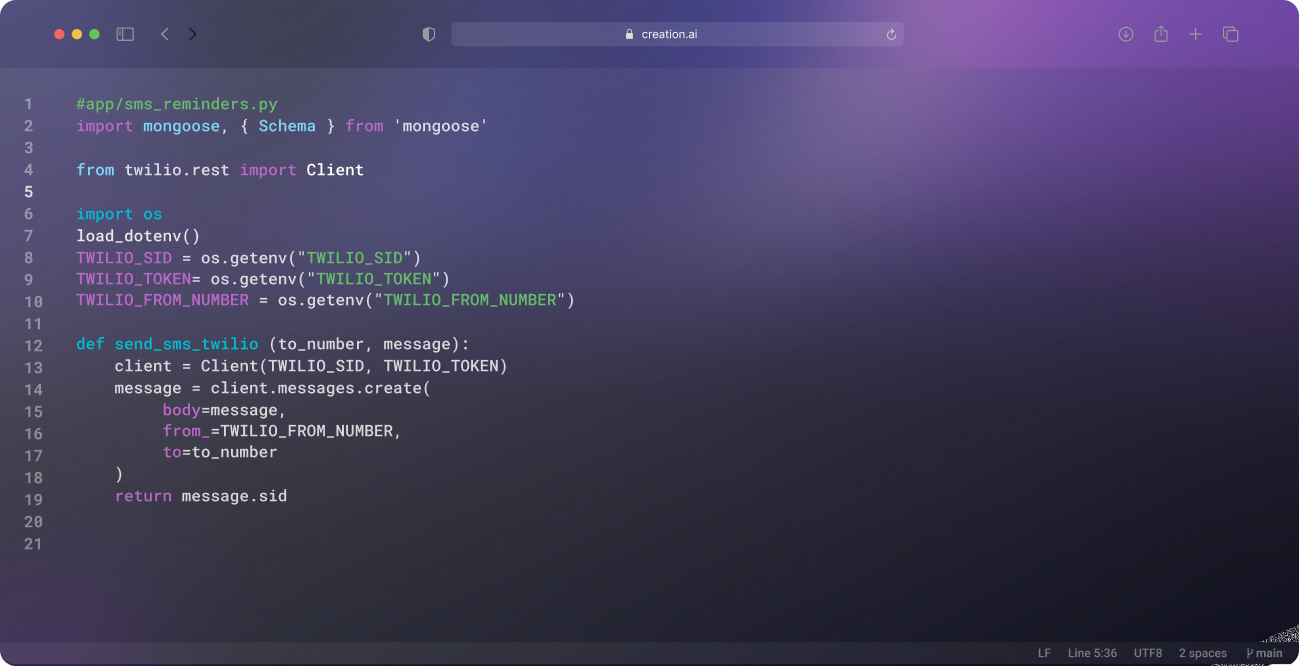Open the privacy shield report icon

(x=429, y=34)
